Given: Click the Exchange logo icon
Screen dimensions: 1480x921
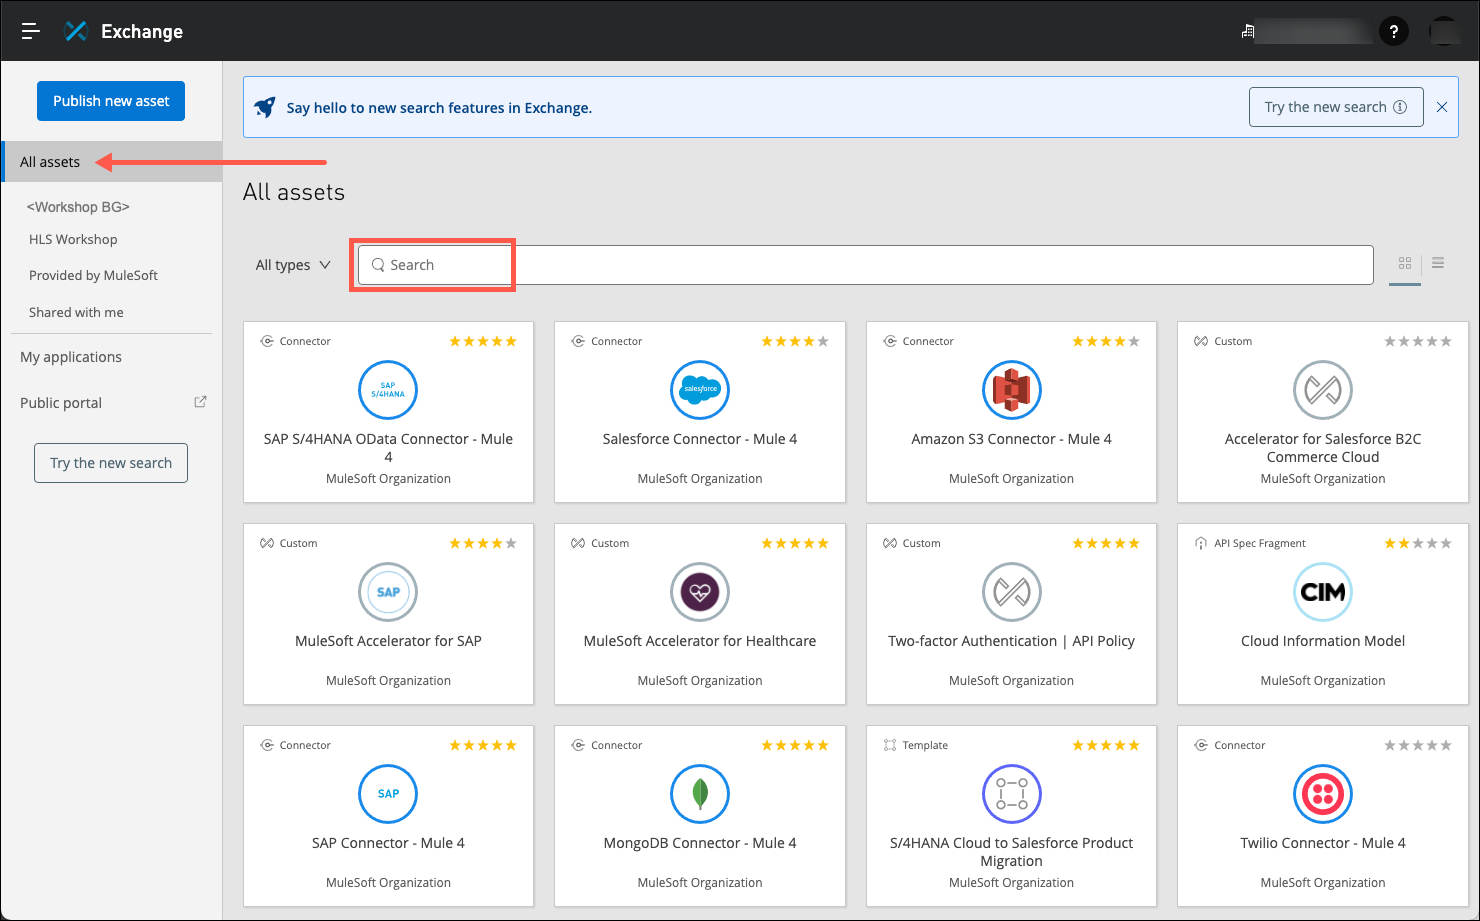Looking at the screenshot, I should (x=76, y=31).
